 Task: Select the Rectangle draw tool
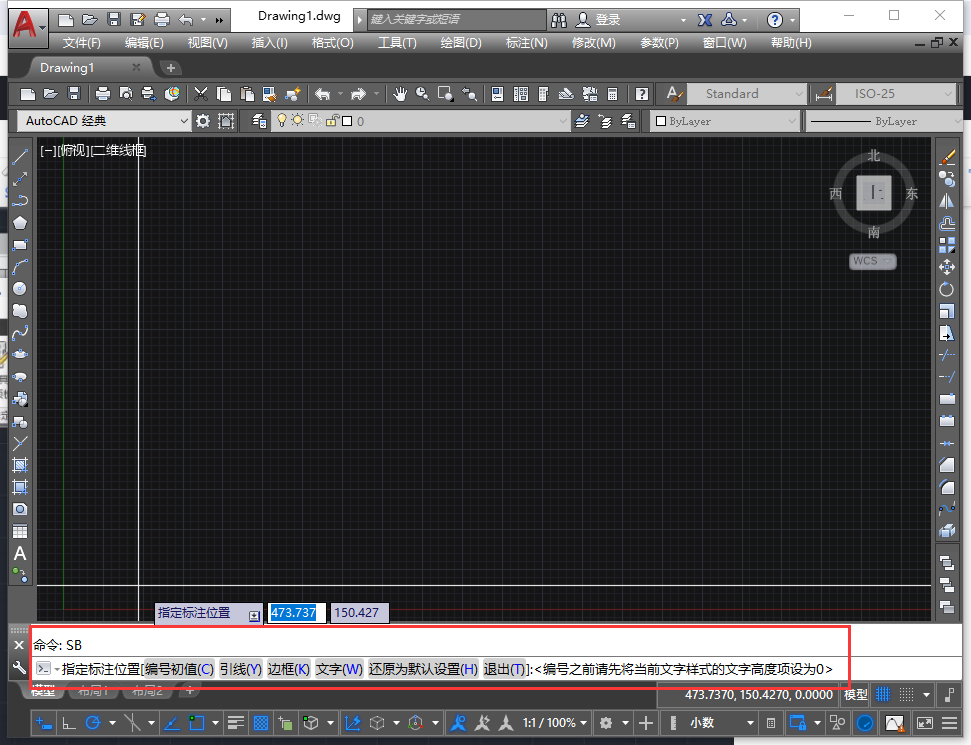pos(20,245)
